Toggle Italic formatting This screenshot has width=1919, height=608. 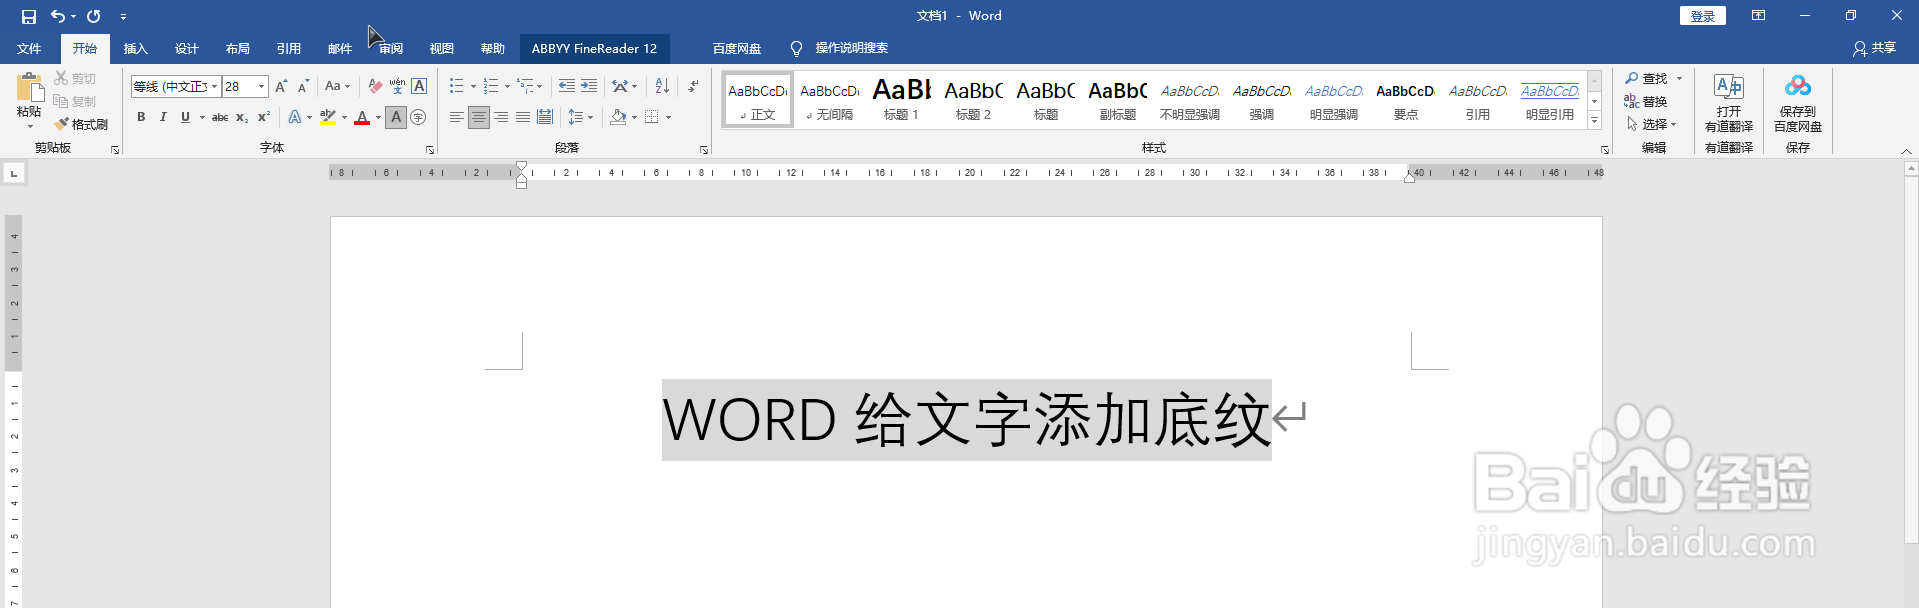pyautogui.click(x=163, y=117)
